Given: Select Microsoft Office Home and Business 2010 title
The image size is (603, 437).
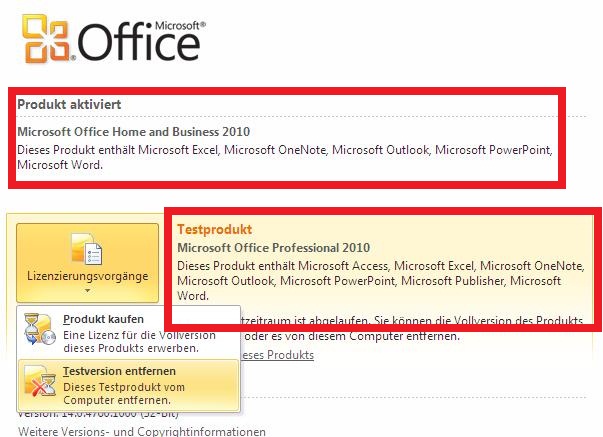Looking at the screenshot, I should (x=133, y=132).
